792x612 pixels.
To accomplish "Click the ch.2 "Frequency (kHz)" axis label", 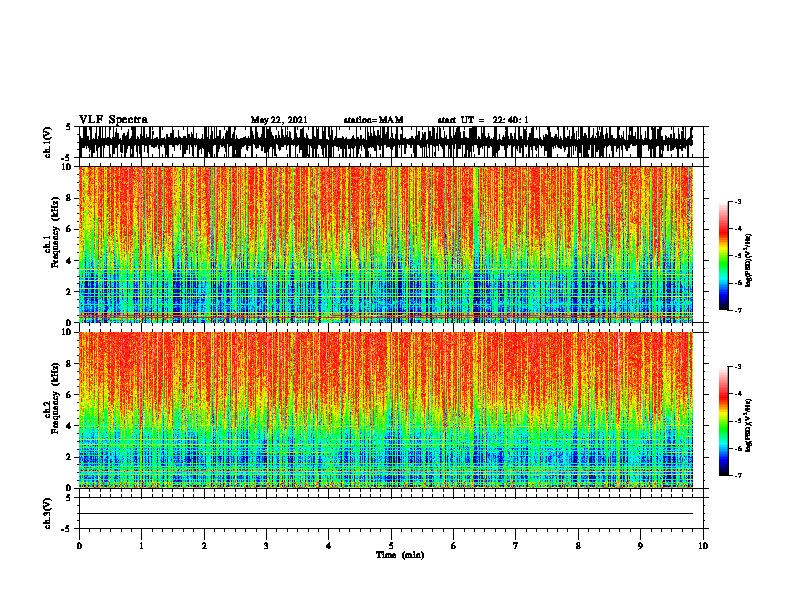I will (x=55, y=398).
